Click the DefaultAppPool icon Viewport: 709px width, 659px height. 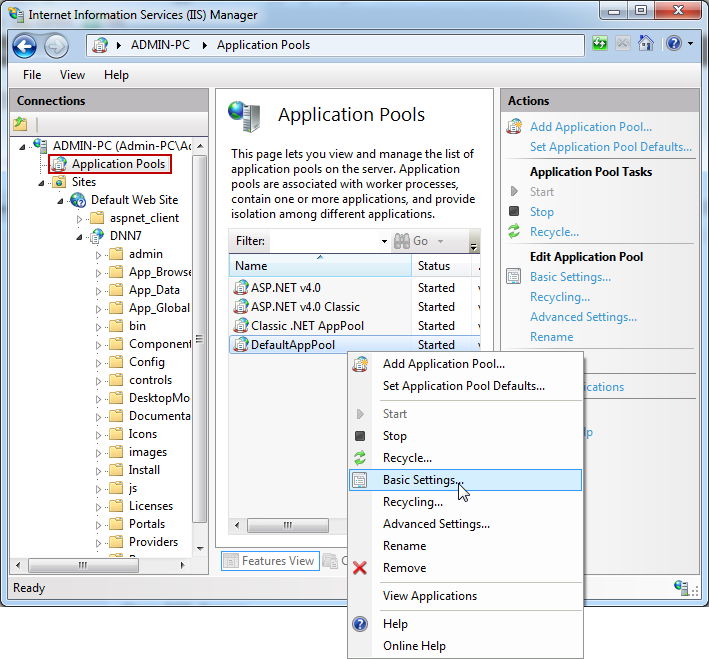(x=241, y=345)
